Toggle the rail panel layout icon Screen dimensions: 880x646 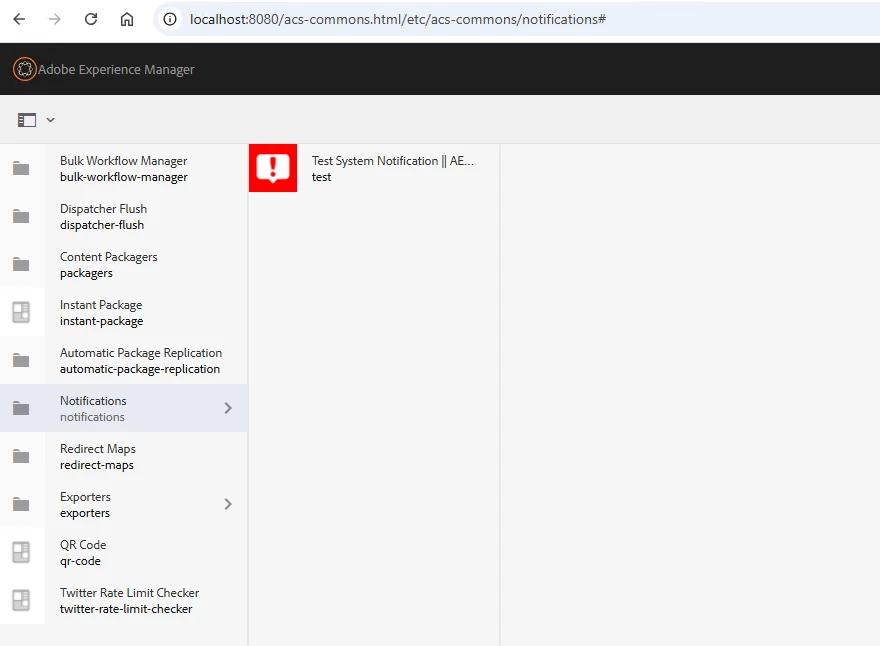click(27, 120)
